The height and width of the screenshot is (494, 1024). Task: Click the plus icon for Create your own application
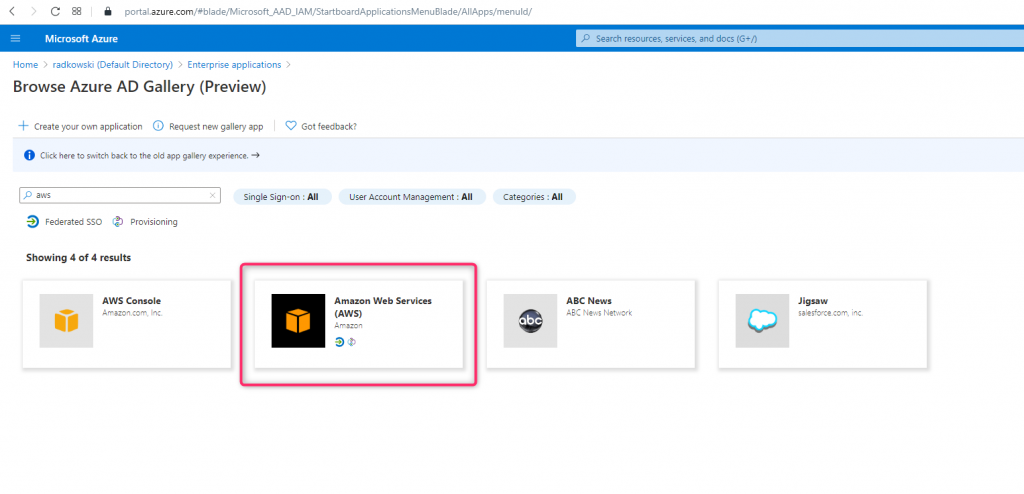click(23, 125)
